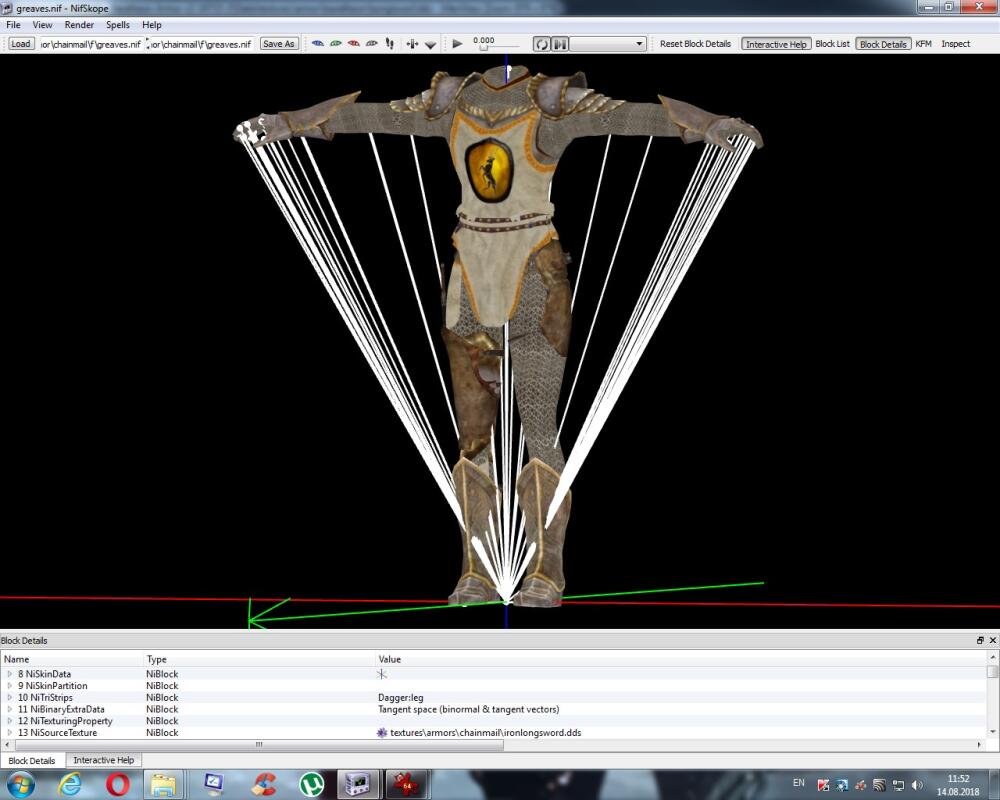Toggle the switch animation button
Viewport: 1000px width, 800px height.
(560, 44)
